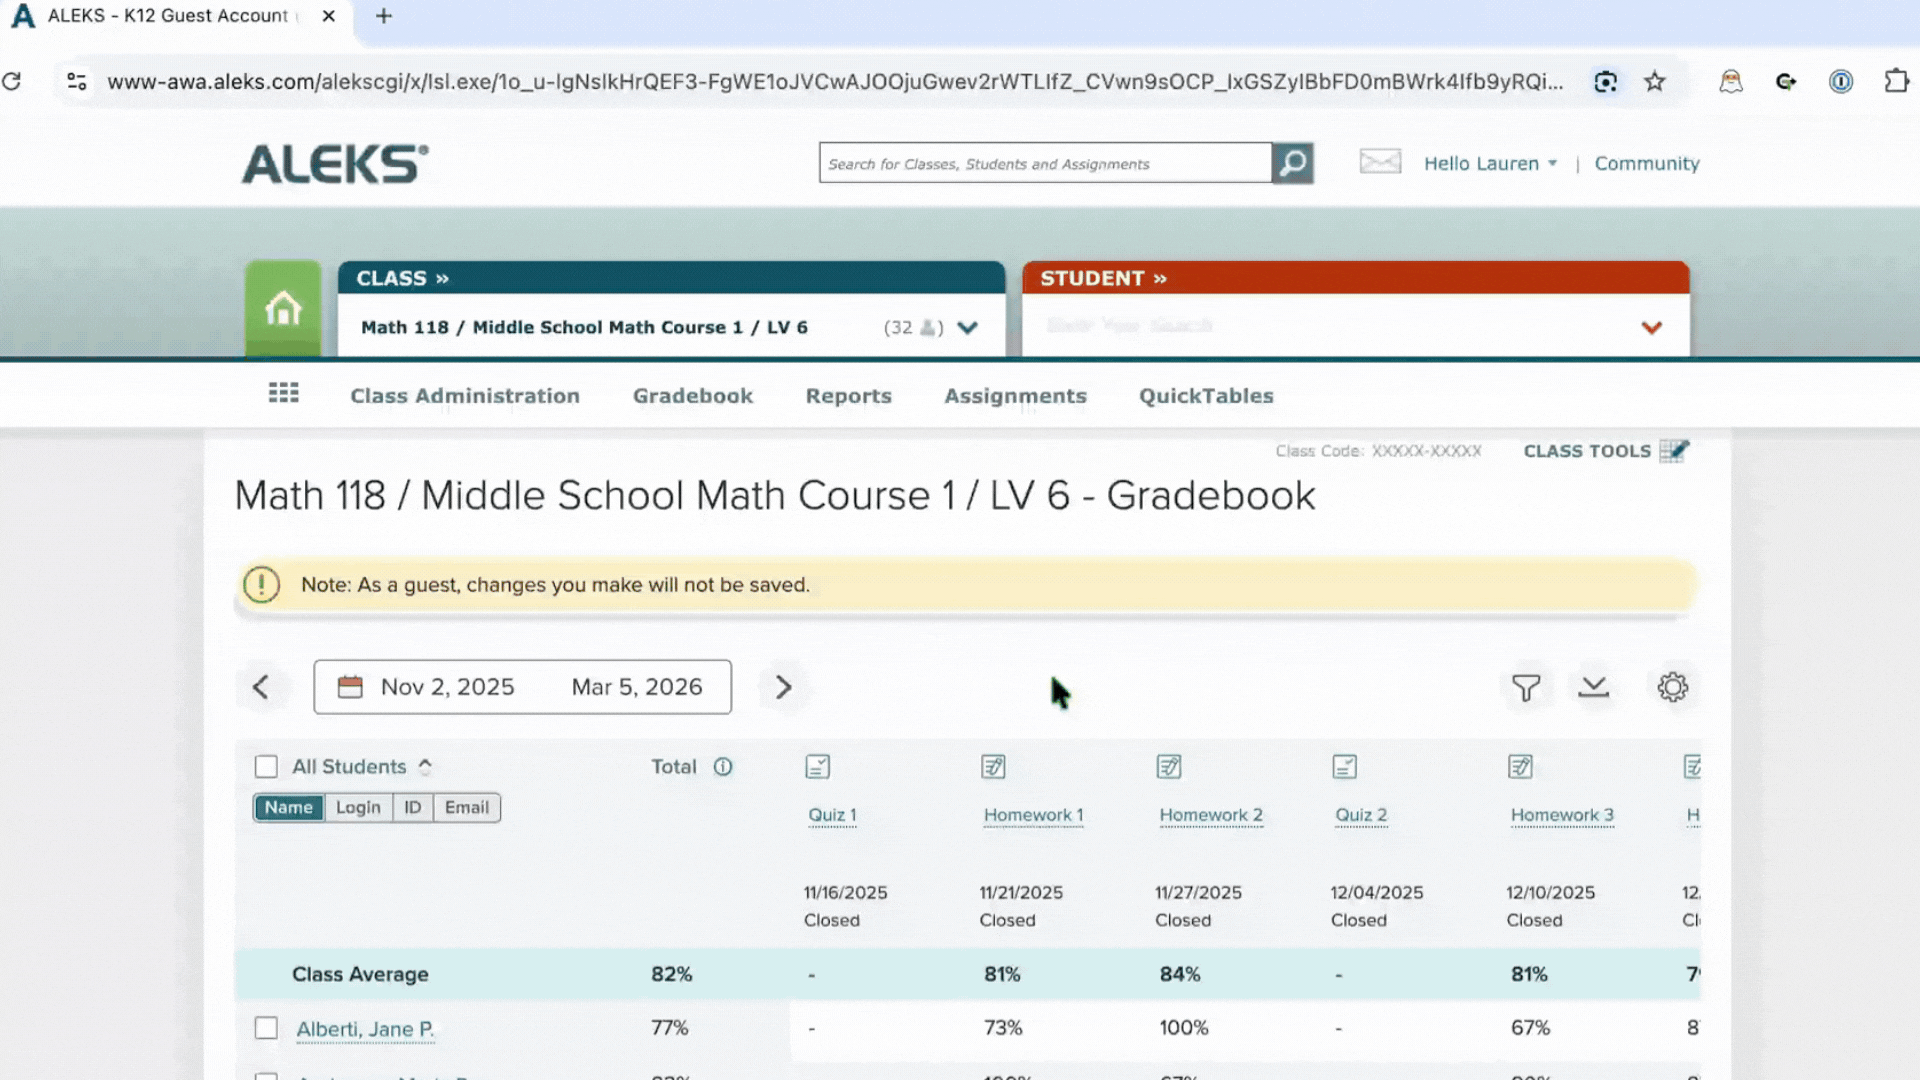The width and height of the screenshot is (1920, 1080).
Task: Open the Homework 1 assignment link
Action: (1033, 815)
